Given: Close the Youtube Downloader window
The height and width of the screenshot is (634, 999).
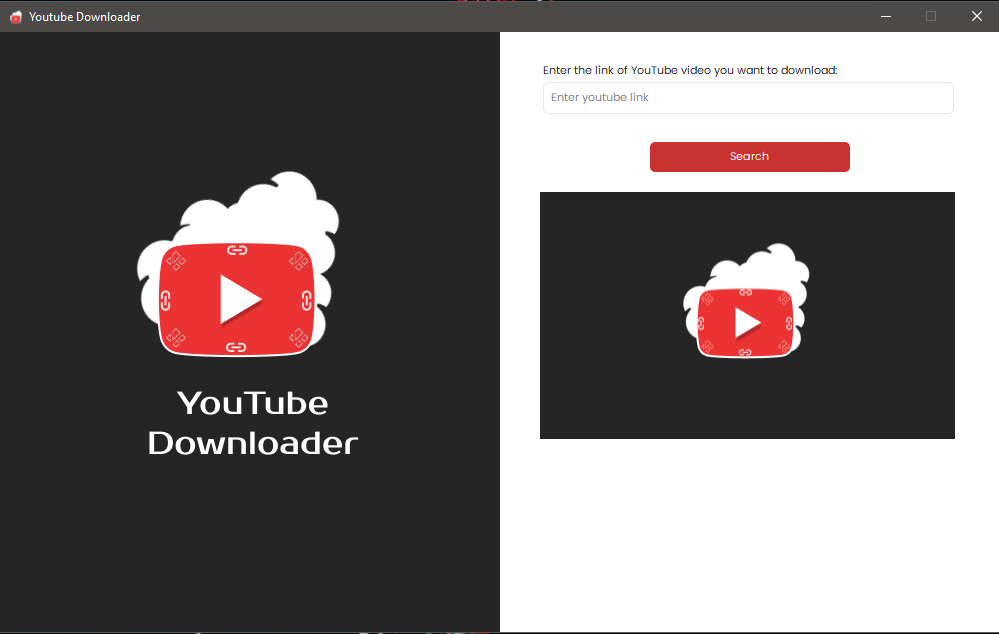Looking at the screenshot, I should [977, 17].
